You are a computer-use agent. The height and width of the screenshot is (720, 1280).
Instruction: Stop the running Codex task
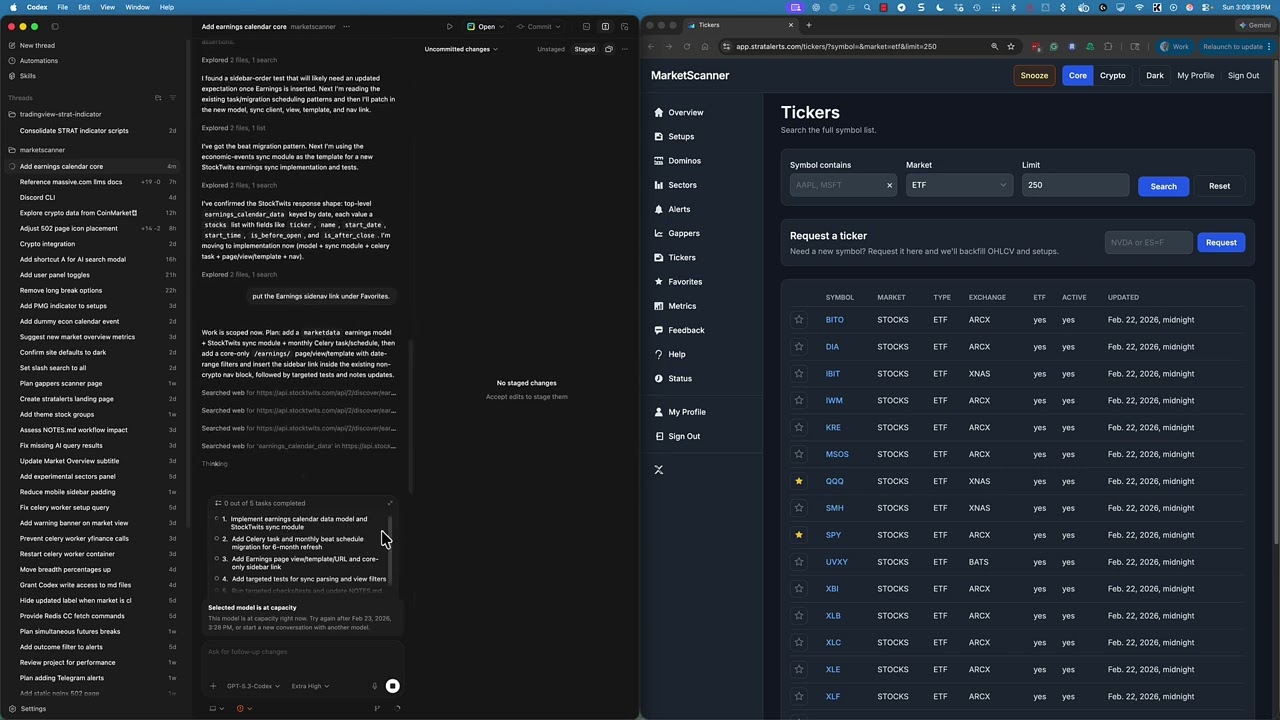click(x=393, y=686)
